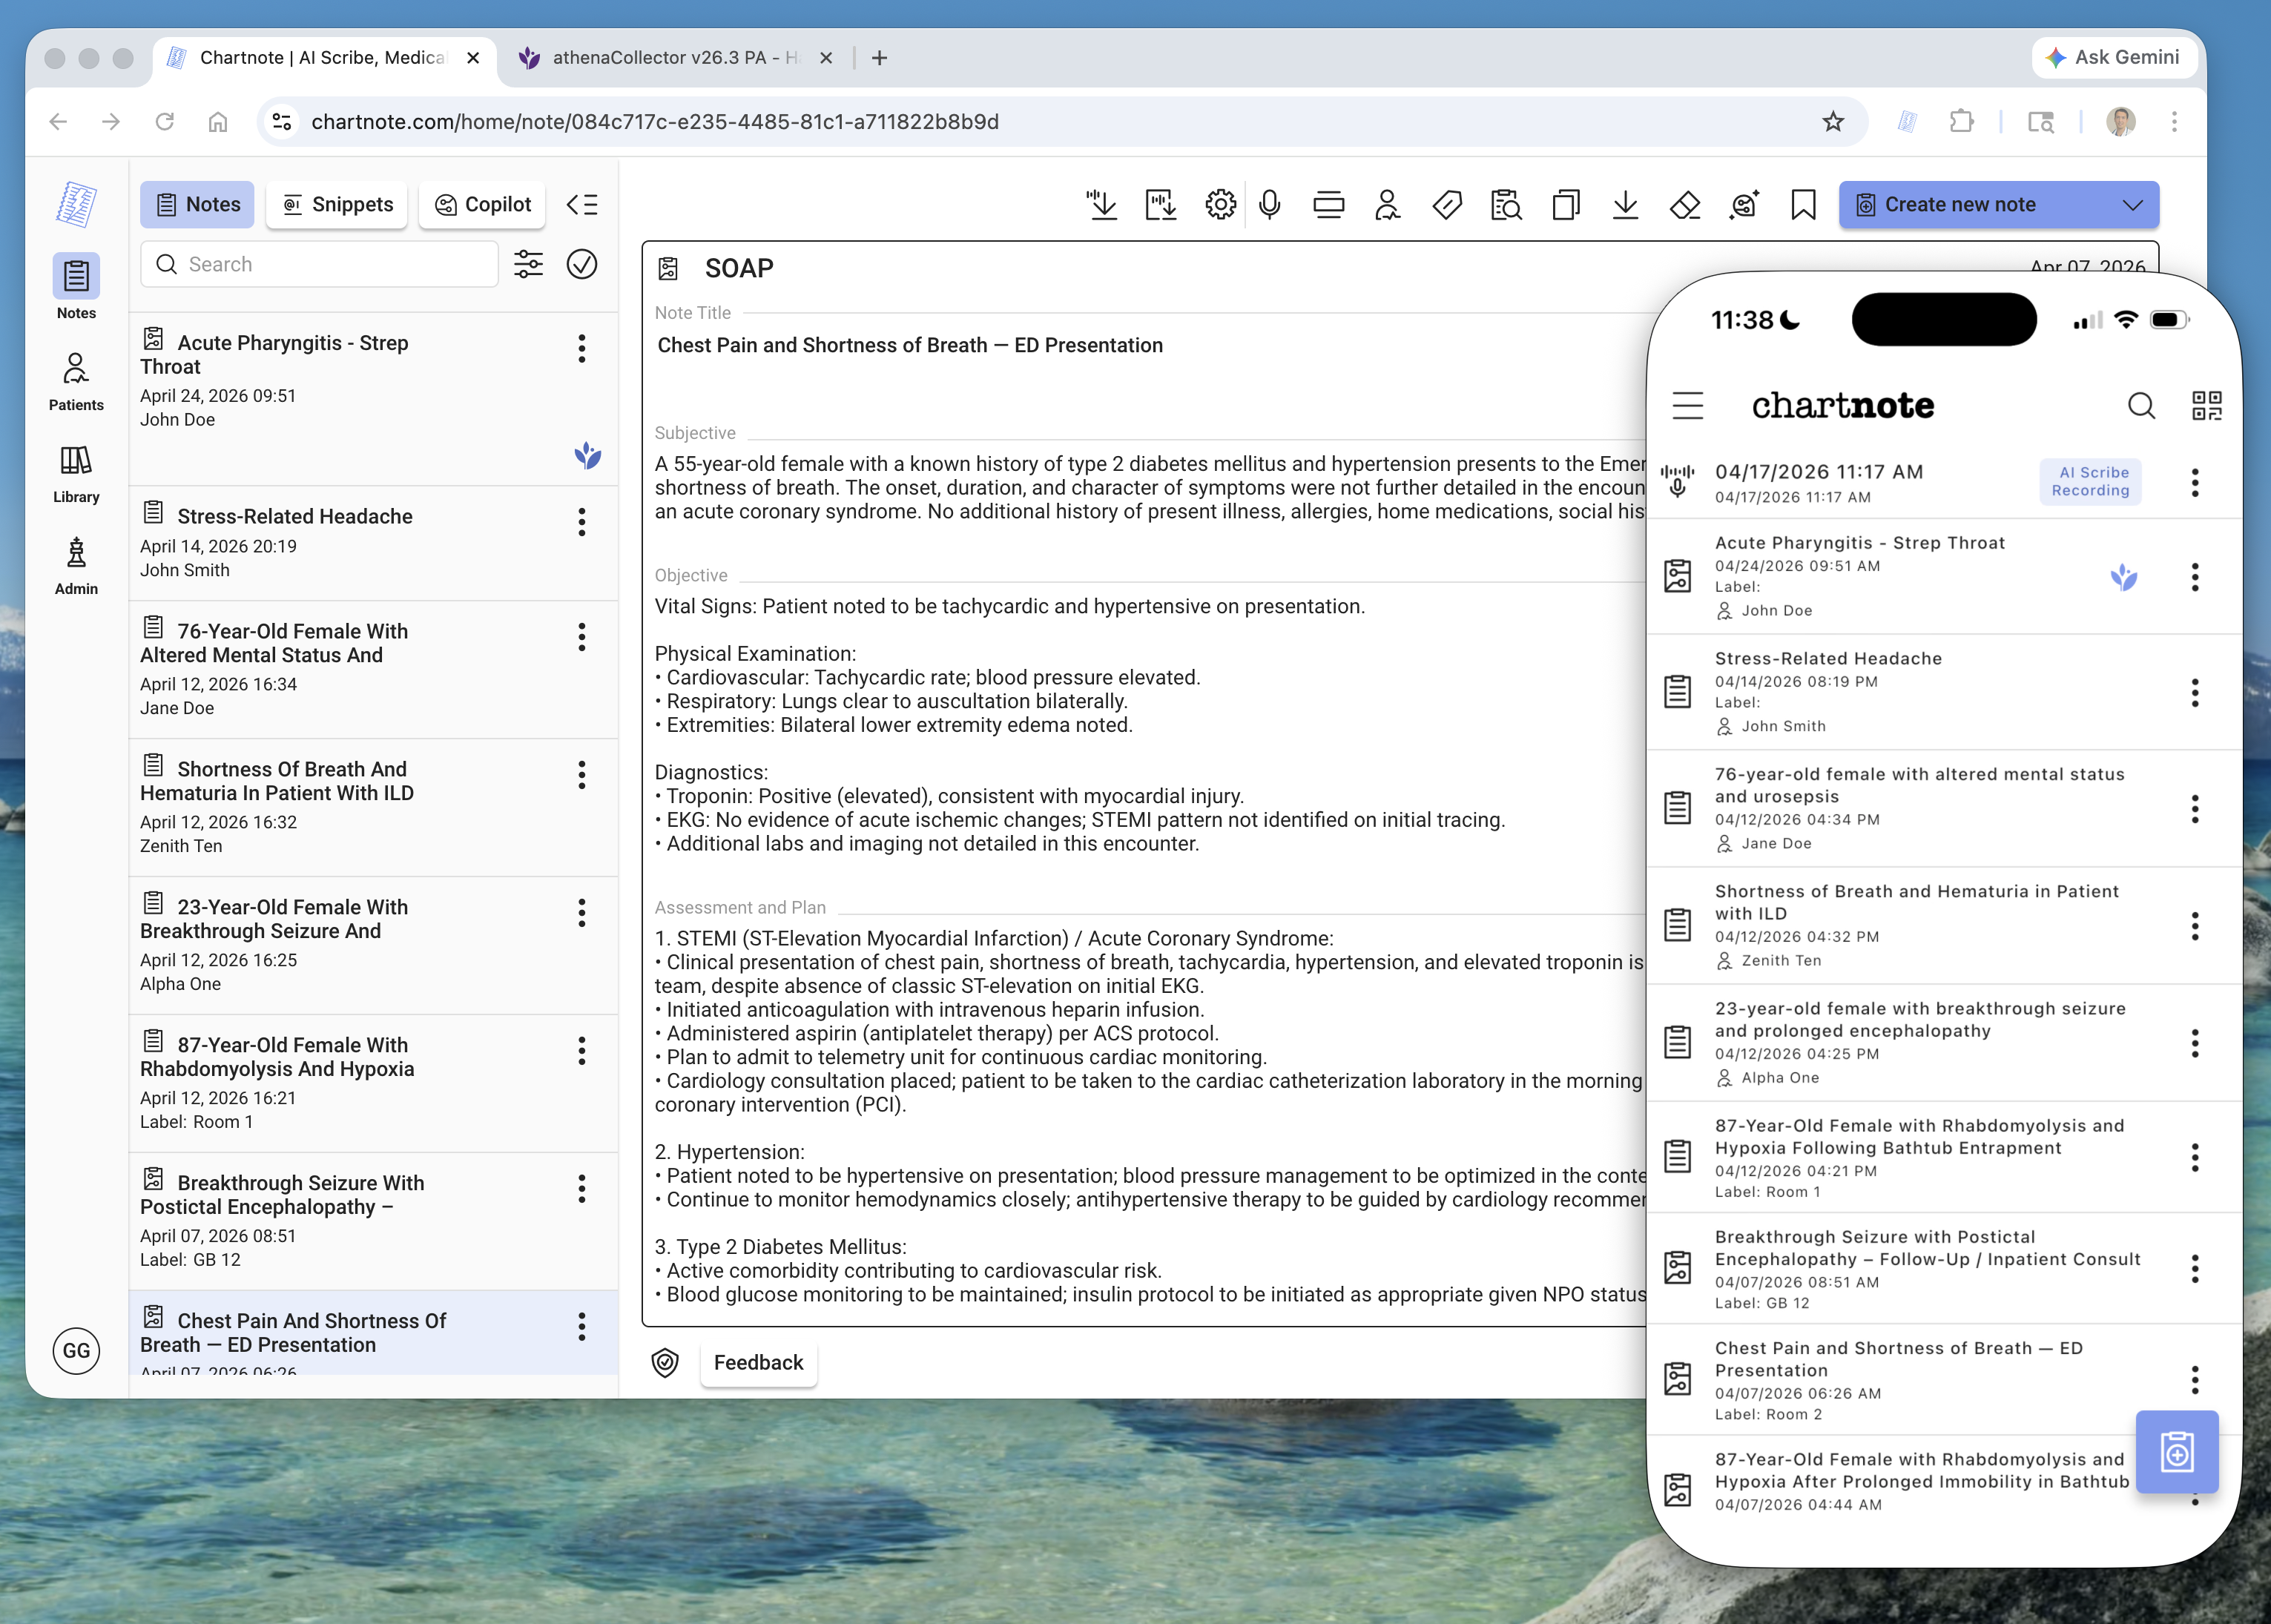Click the microphone dictation icon in toolbar
2271x1624 pixels.
(x=1270, y=205)
